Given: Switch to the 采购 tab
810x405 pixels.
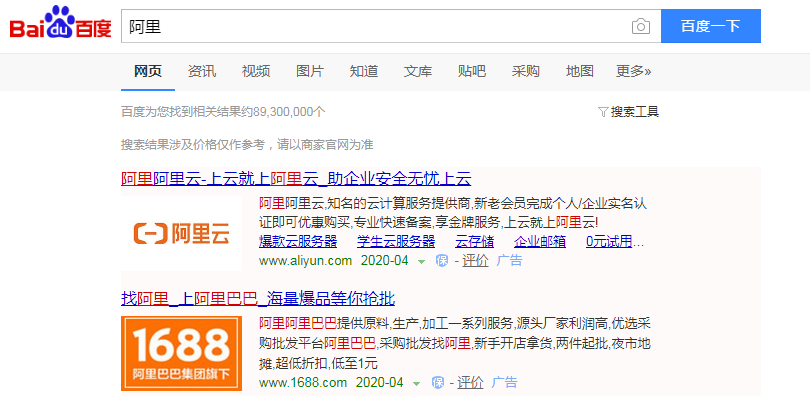Looking at the screenshot, I should tap(526, 71).
